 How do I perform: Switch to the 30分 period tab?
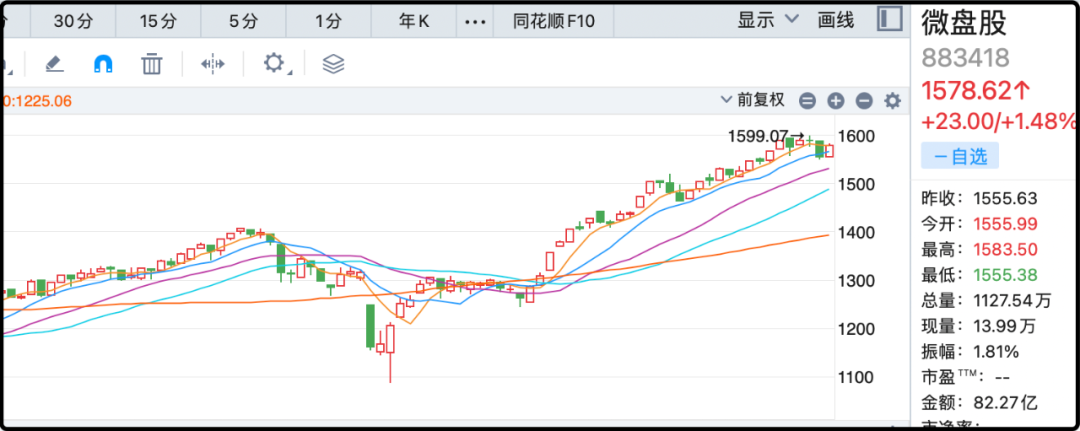click(x=72, y=20)
